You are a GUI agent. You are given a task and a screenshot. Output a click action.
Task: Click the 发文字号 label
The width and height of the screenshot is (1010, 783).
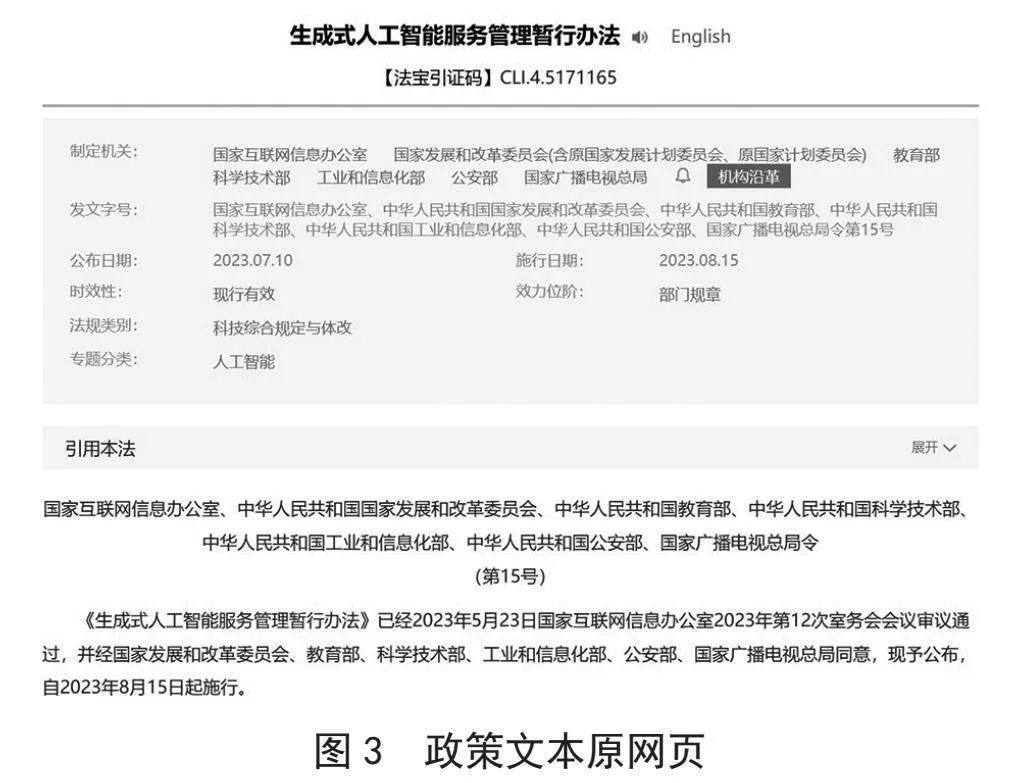pos(104,209)
